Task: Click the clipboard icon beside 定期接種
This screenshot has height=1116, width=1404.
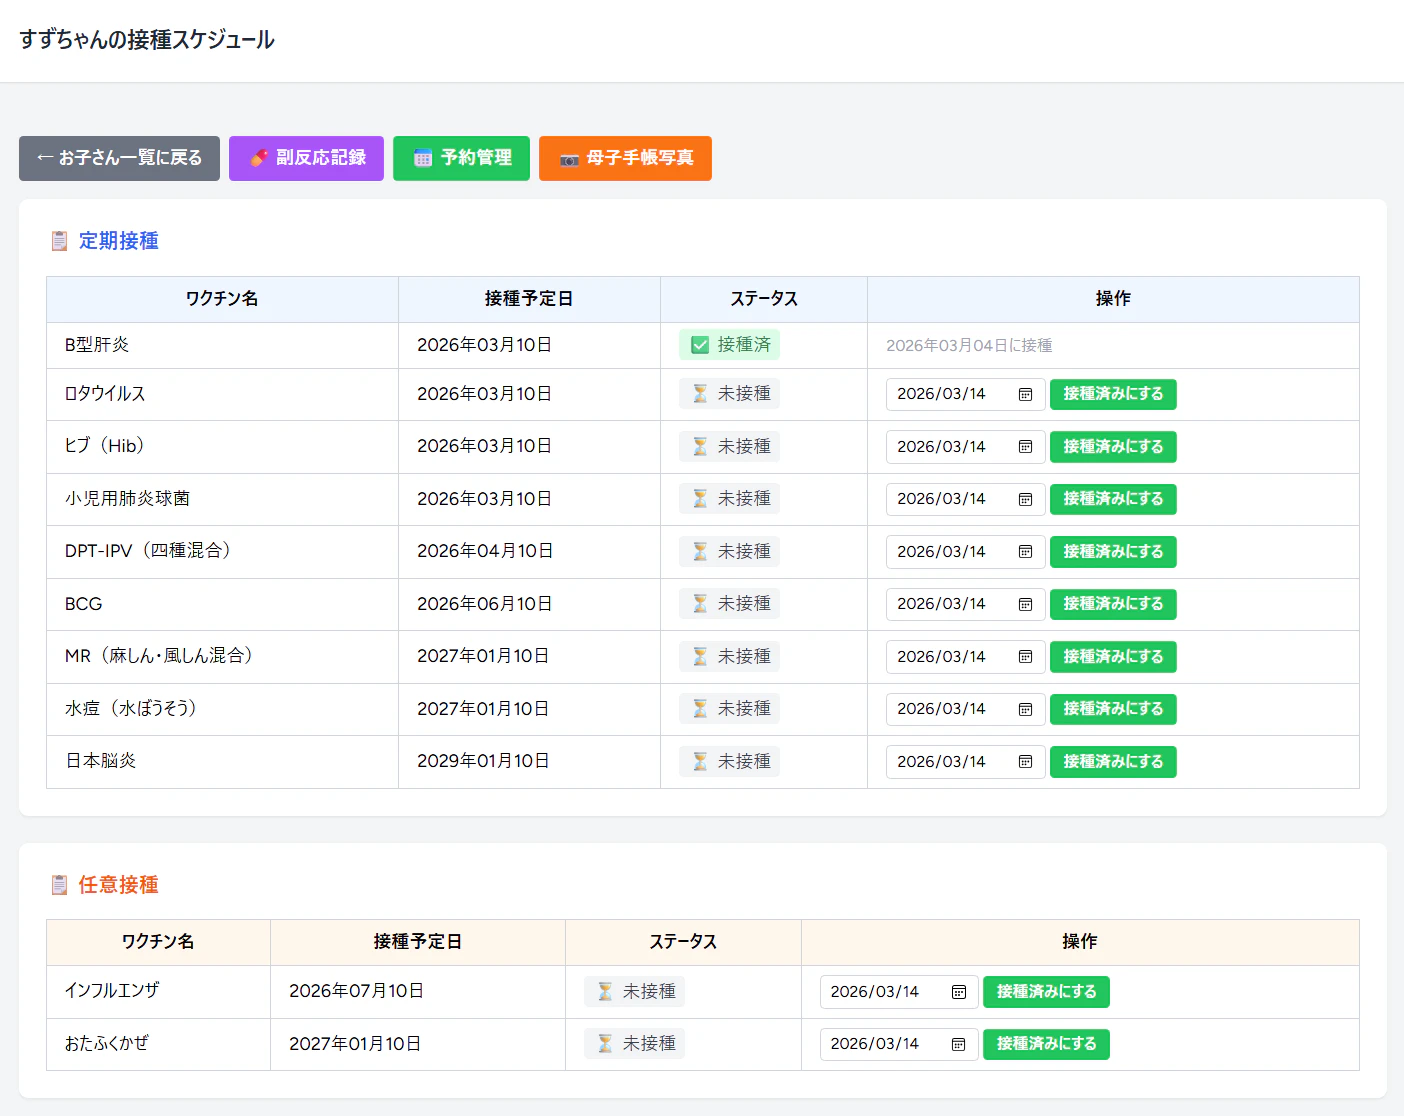Action: [x=60, y=241]
